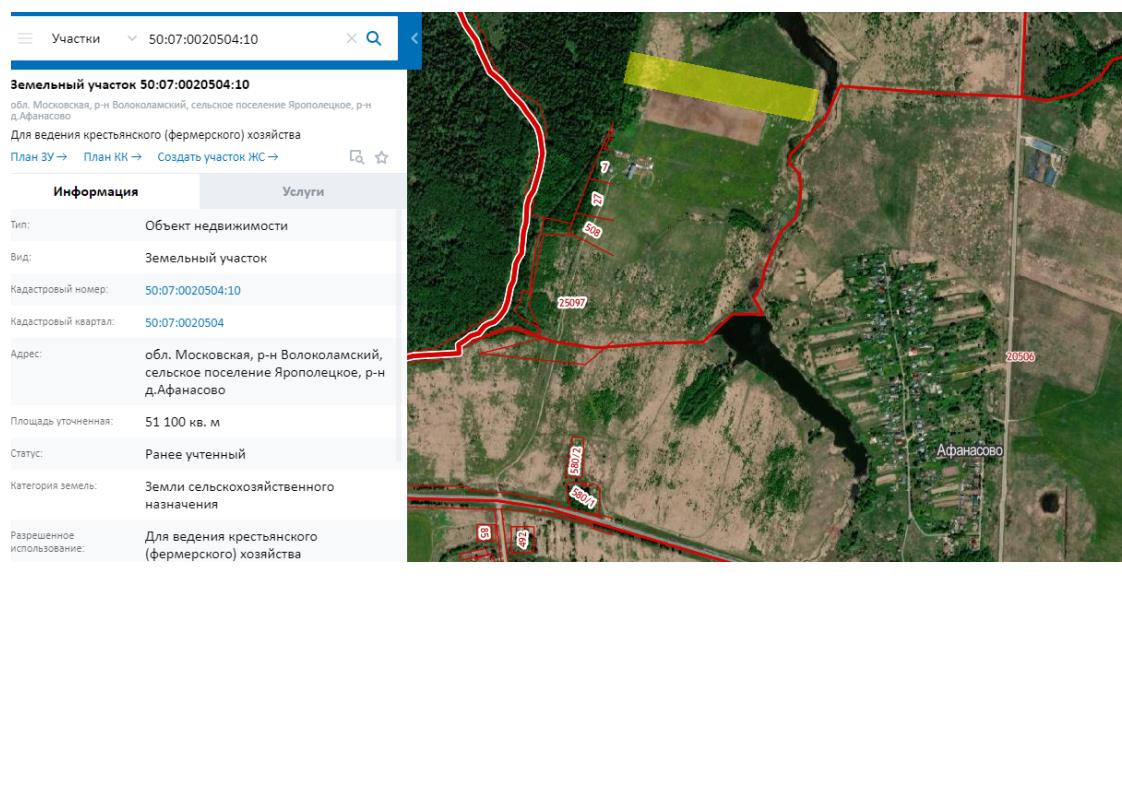Click quarter label 20506 on map

pos(1020,356)
